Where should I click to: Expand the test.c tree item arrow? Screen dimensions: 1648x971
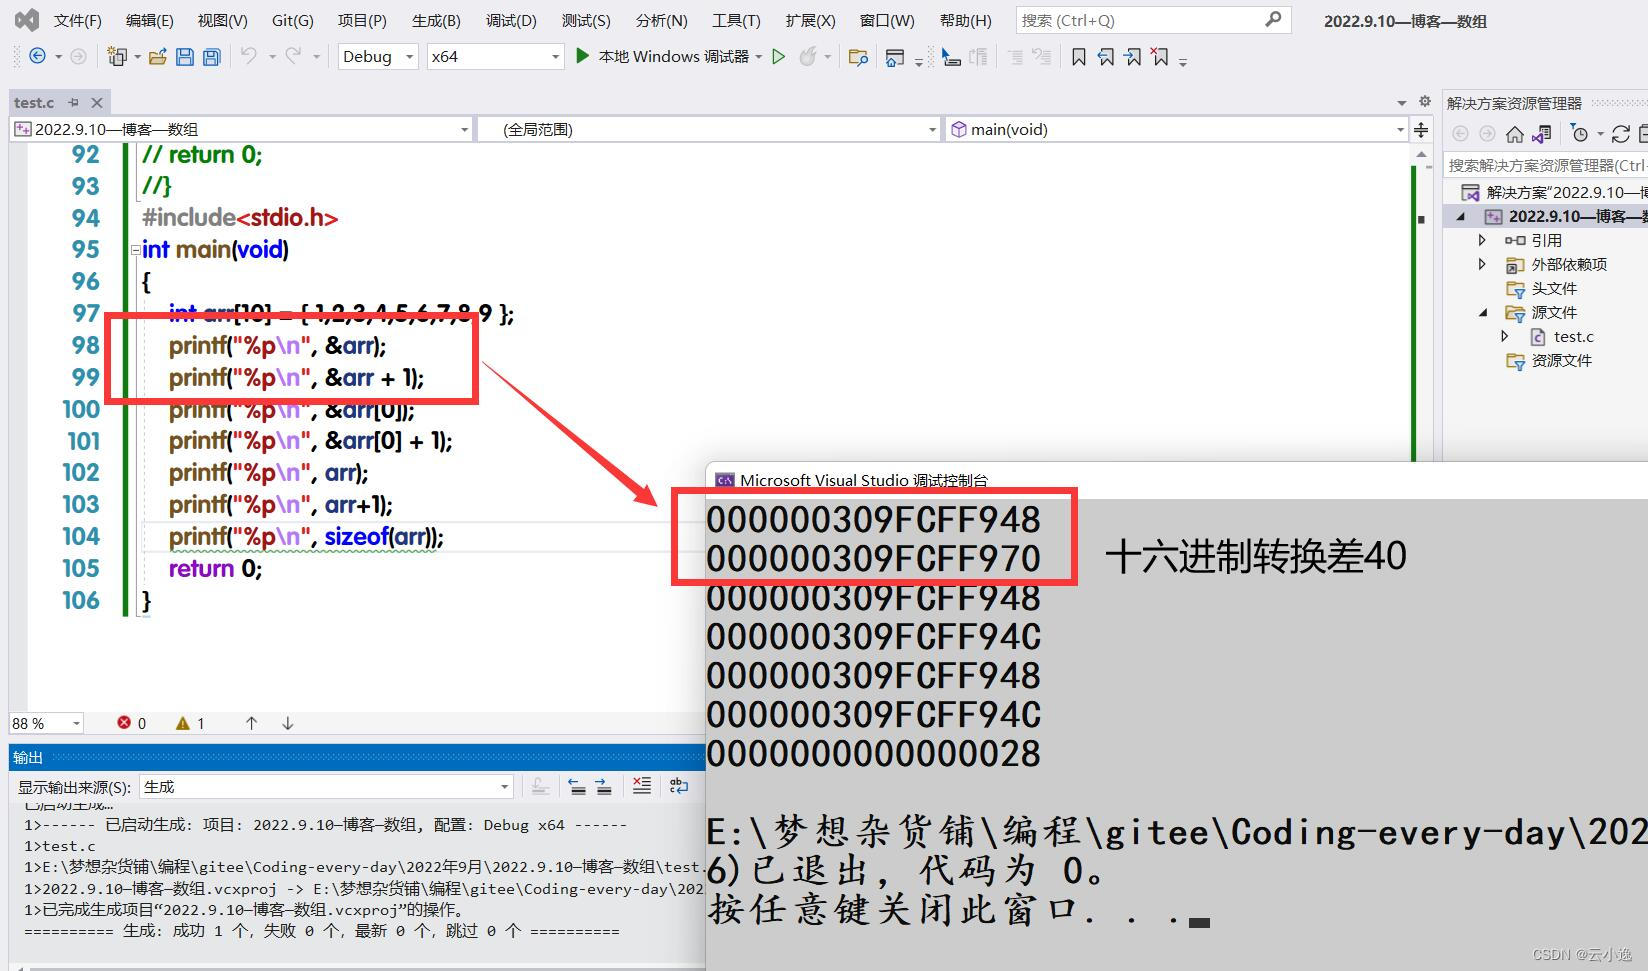coord(1505,337)
